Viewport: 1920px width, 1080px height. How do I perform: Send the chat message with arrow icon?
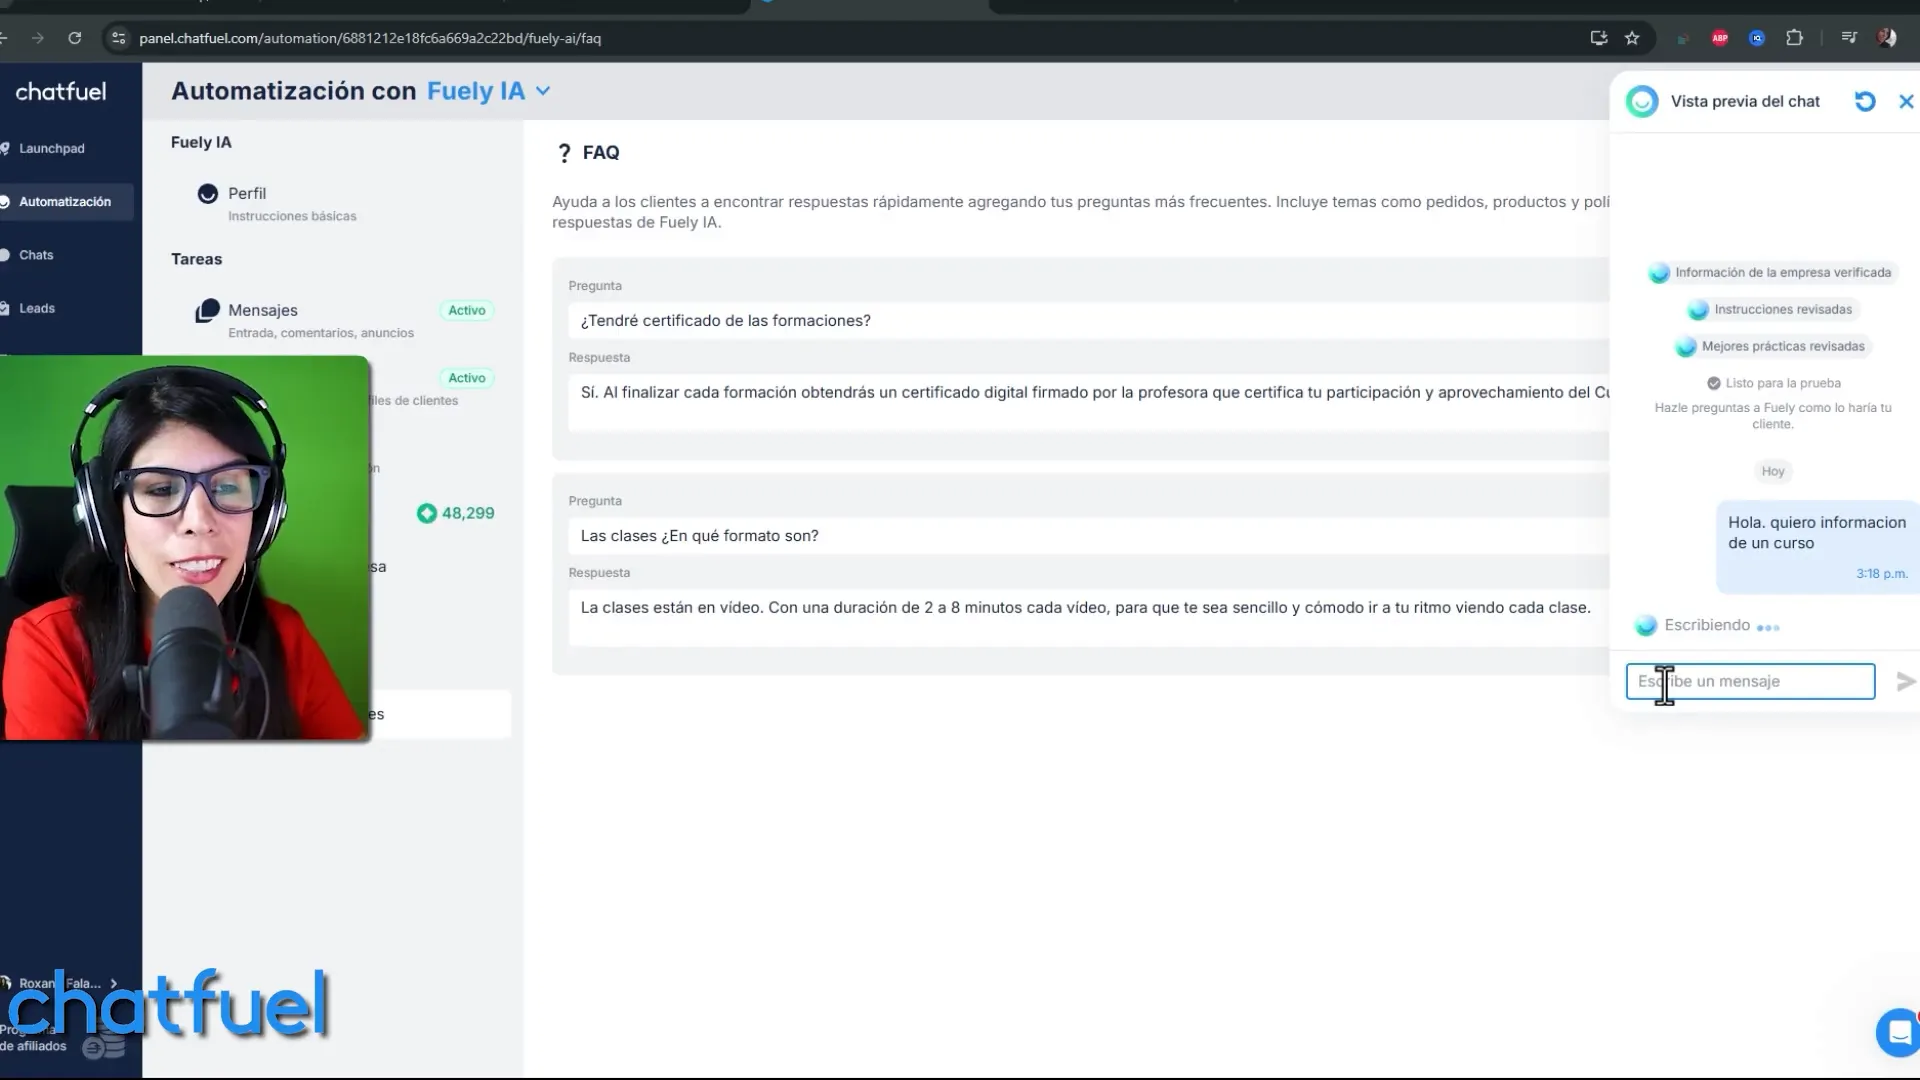click(x=1906, y=681)
